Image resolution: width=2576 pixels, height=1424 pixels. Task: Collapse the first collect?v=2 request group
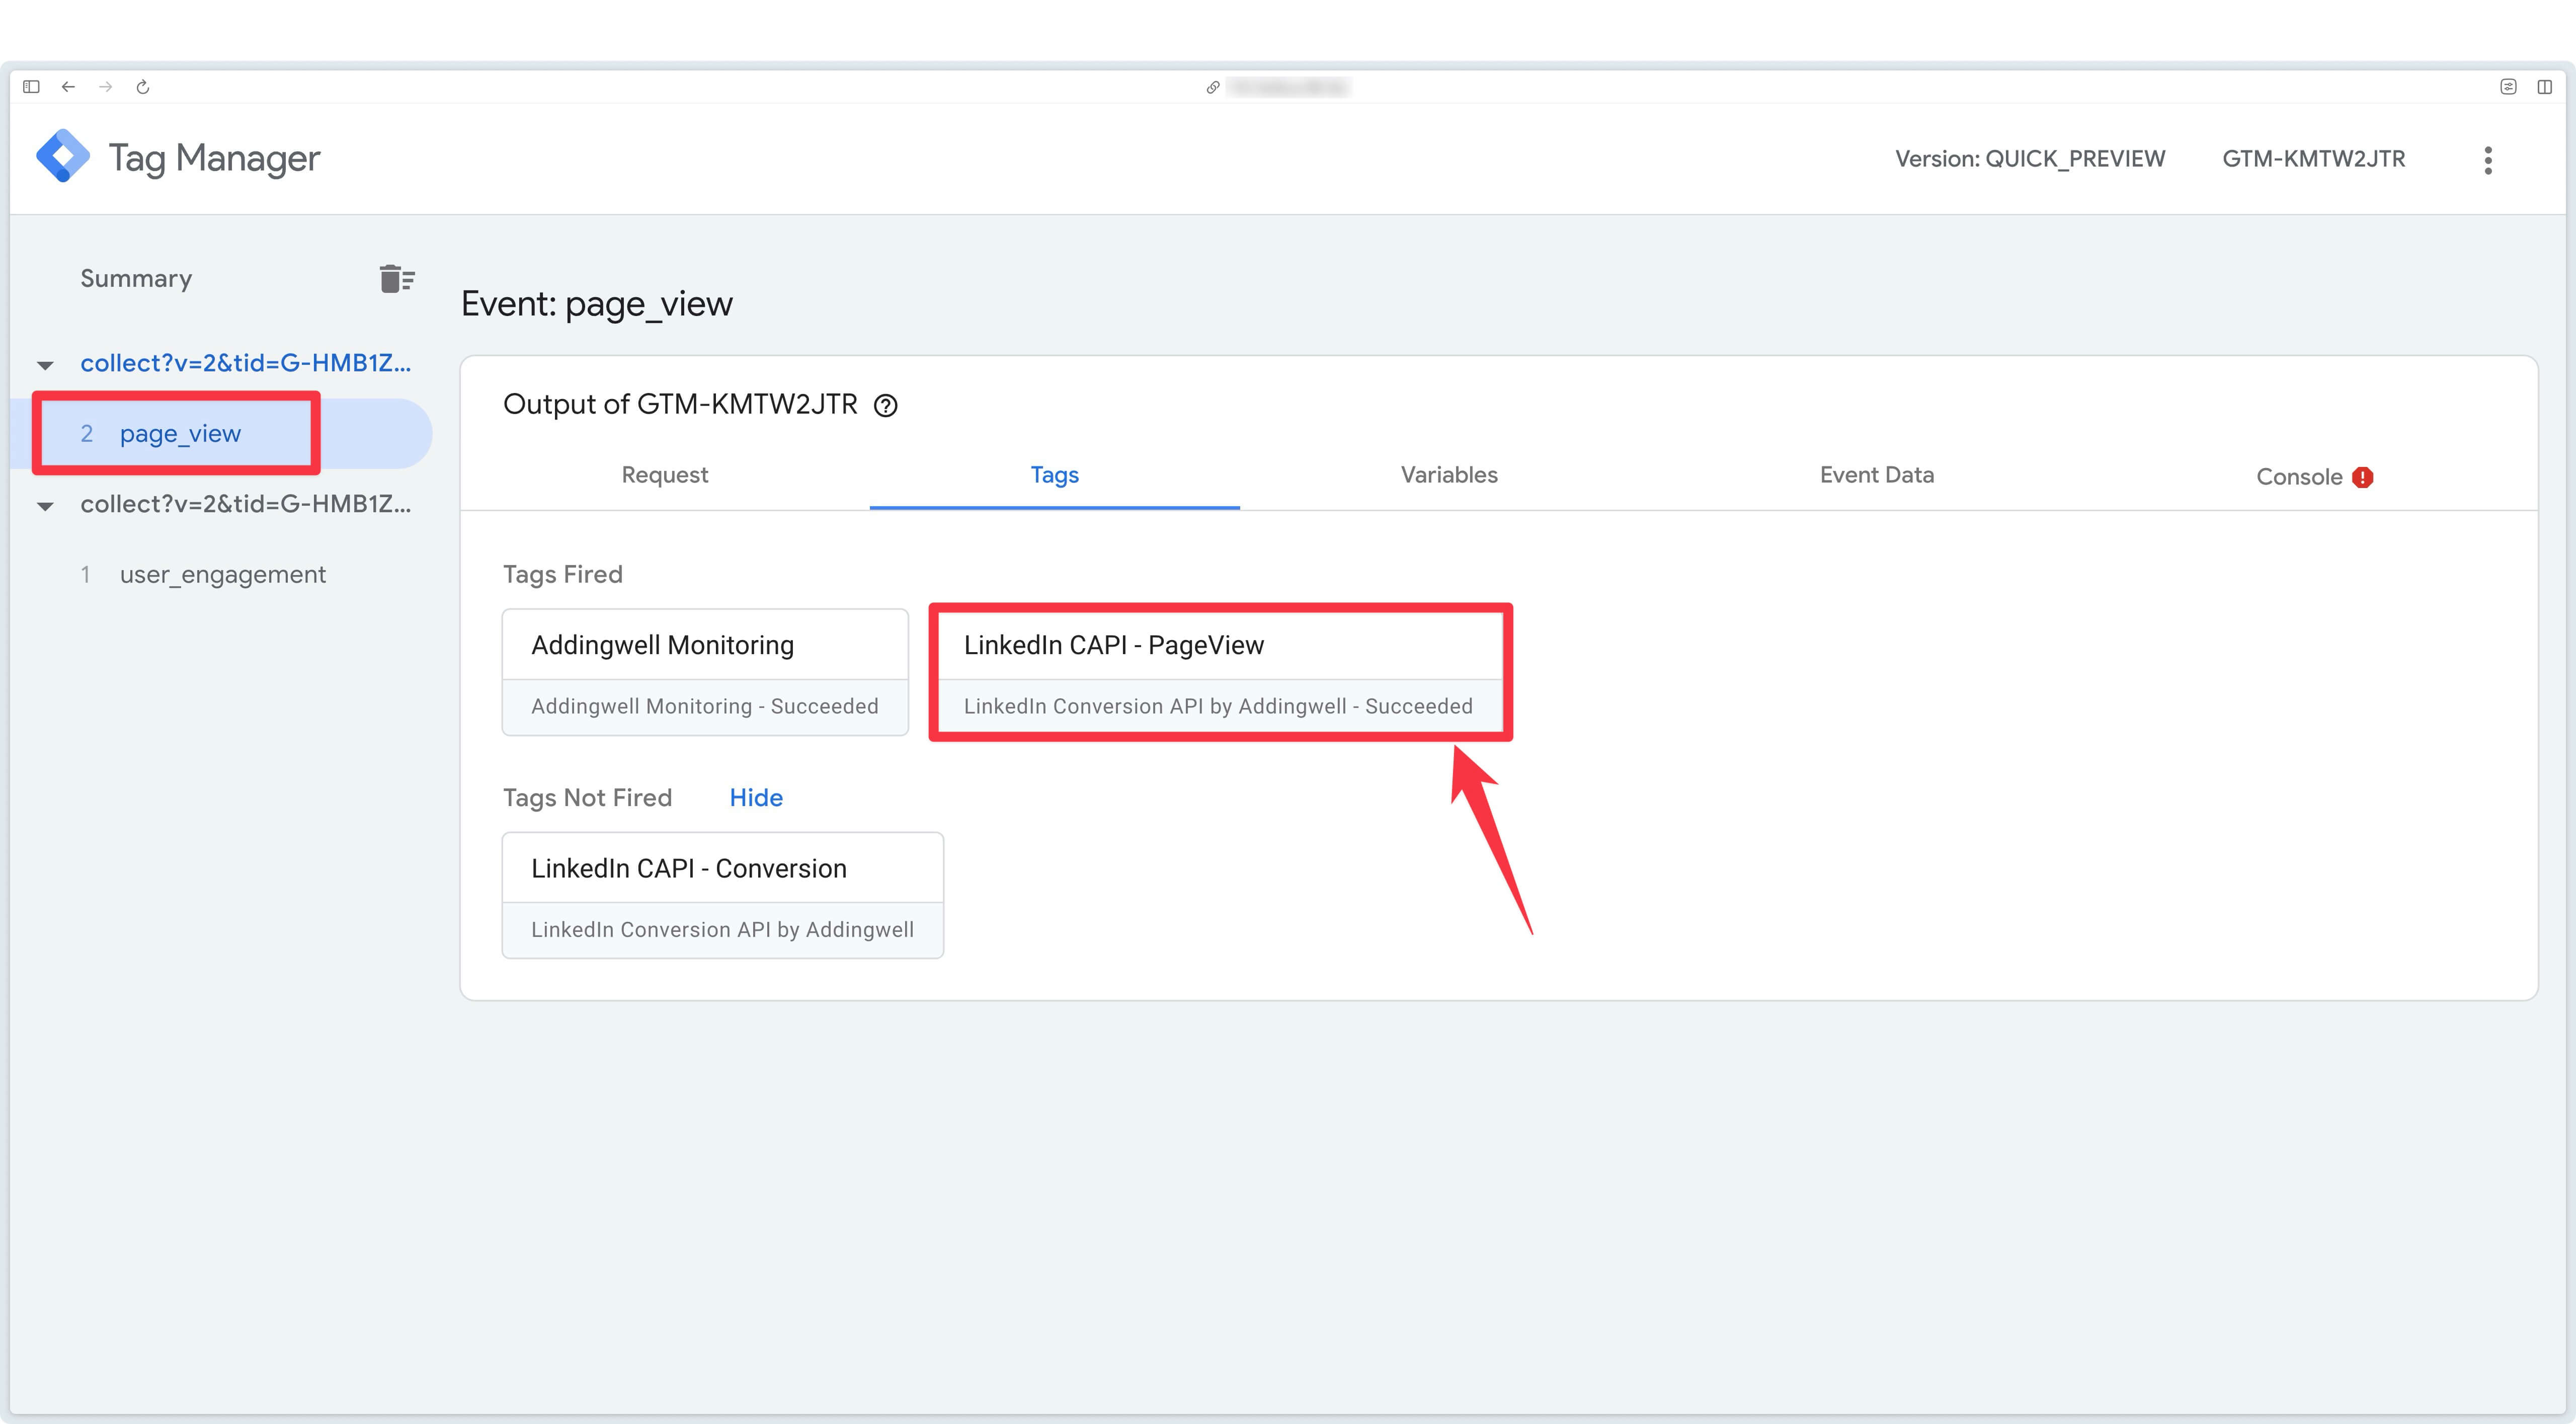pyautogui.click(x=45, y=365)
